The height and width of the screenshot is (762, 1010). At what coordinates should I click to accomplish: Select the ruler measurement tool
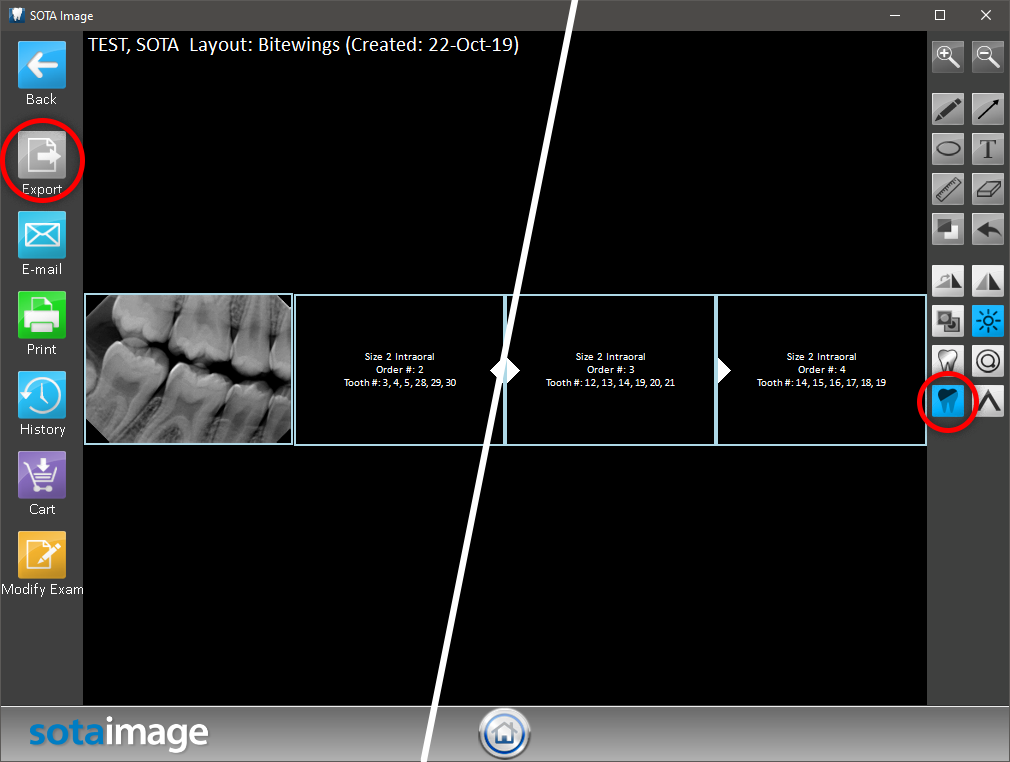click(948, 189)
